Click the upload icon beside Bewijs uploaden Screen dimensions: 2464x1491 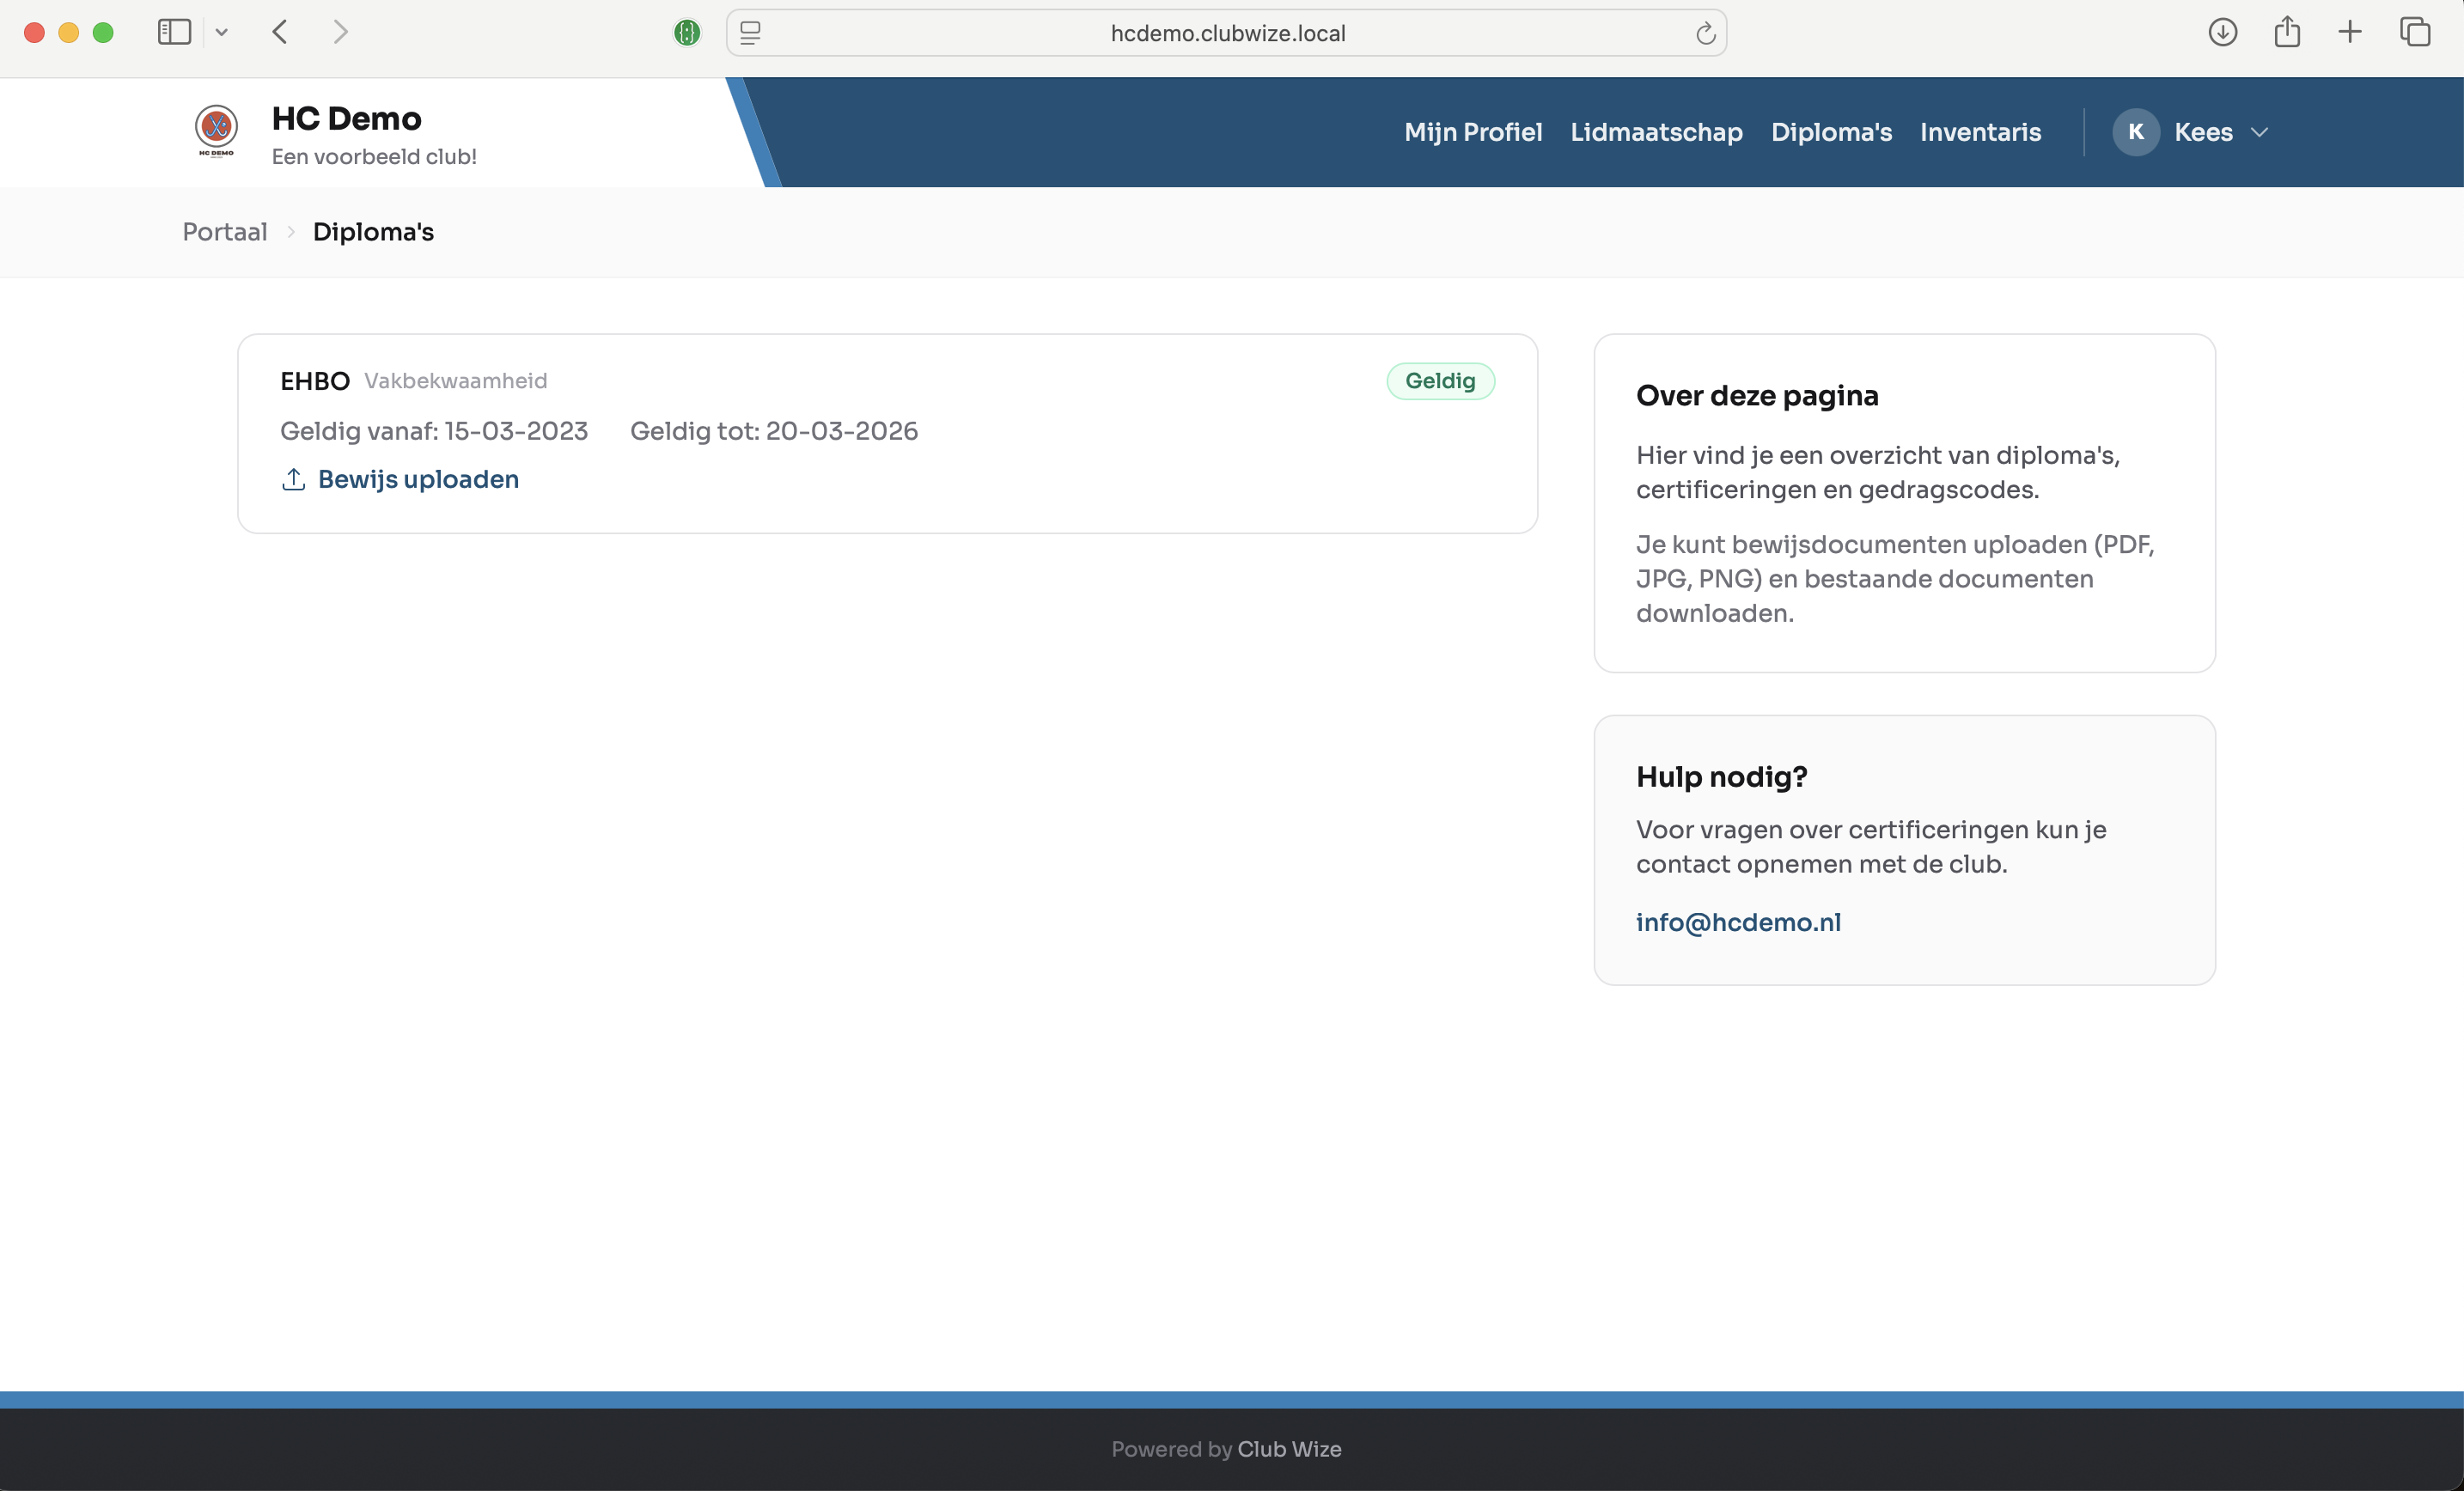(293, 479)
